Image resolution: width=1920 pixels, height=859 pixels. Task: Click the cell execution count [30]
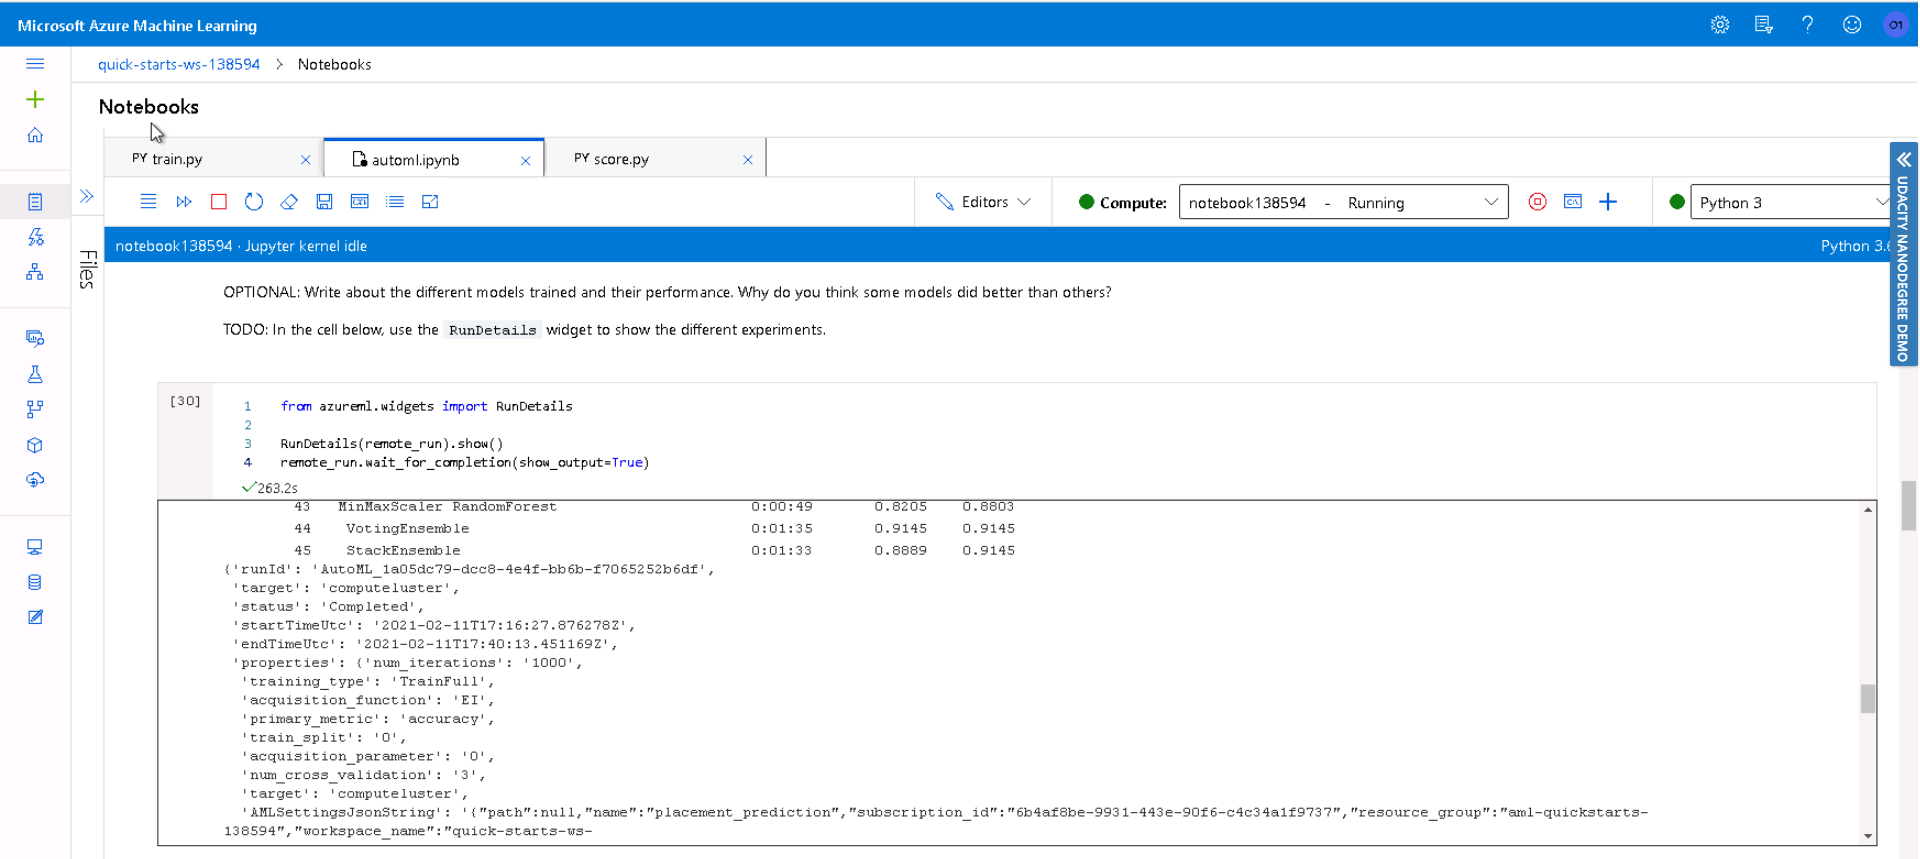185,401
